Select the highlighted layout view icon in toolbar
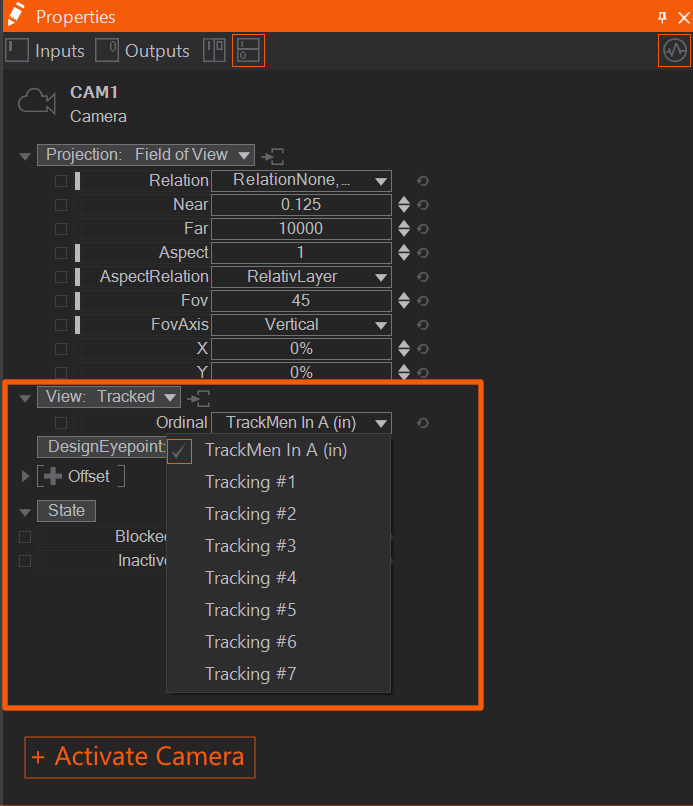This screenshot has width=693, height=806. point(248,51)
